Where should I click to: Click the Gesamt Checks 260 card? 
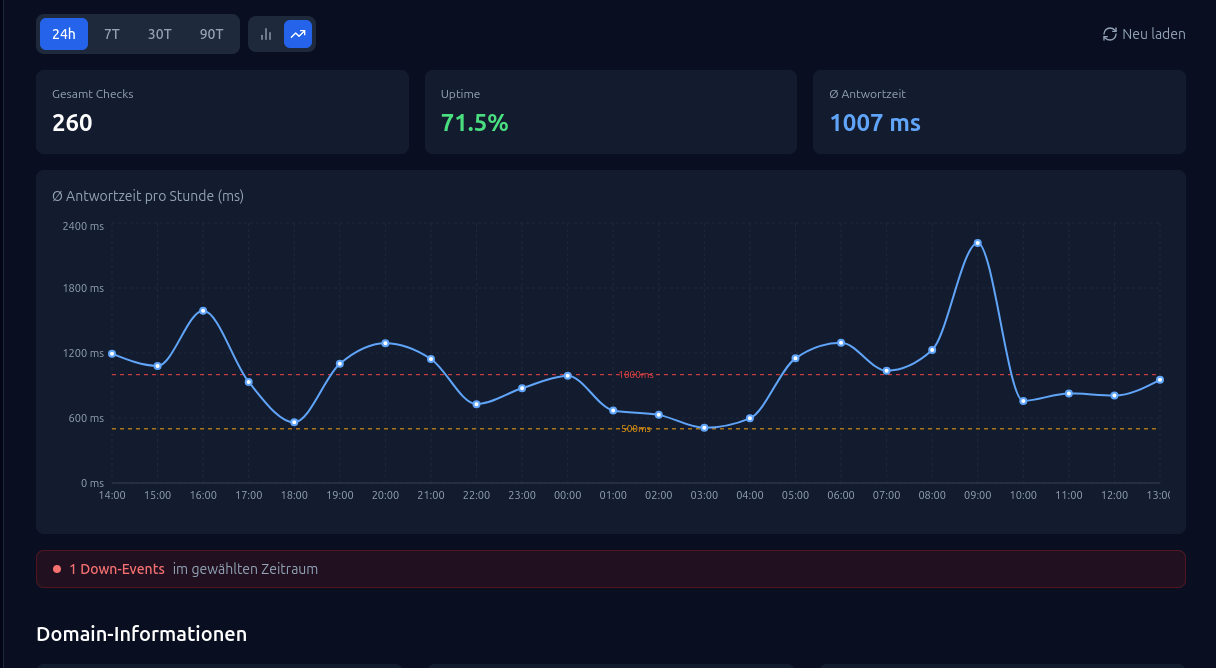point(222,112)
